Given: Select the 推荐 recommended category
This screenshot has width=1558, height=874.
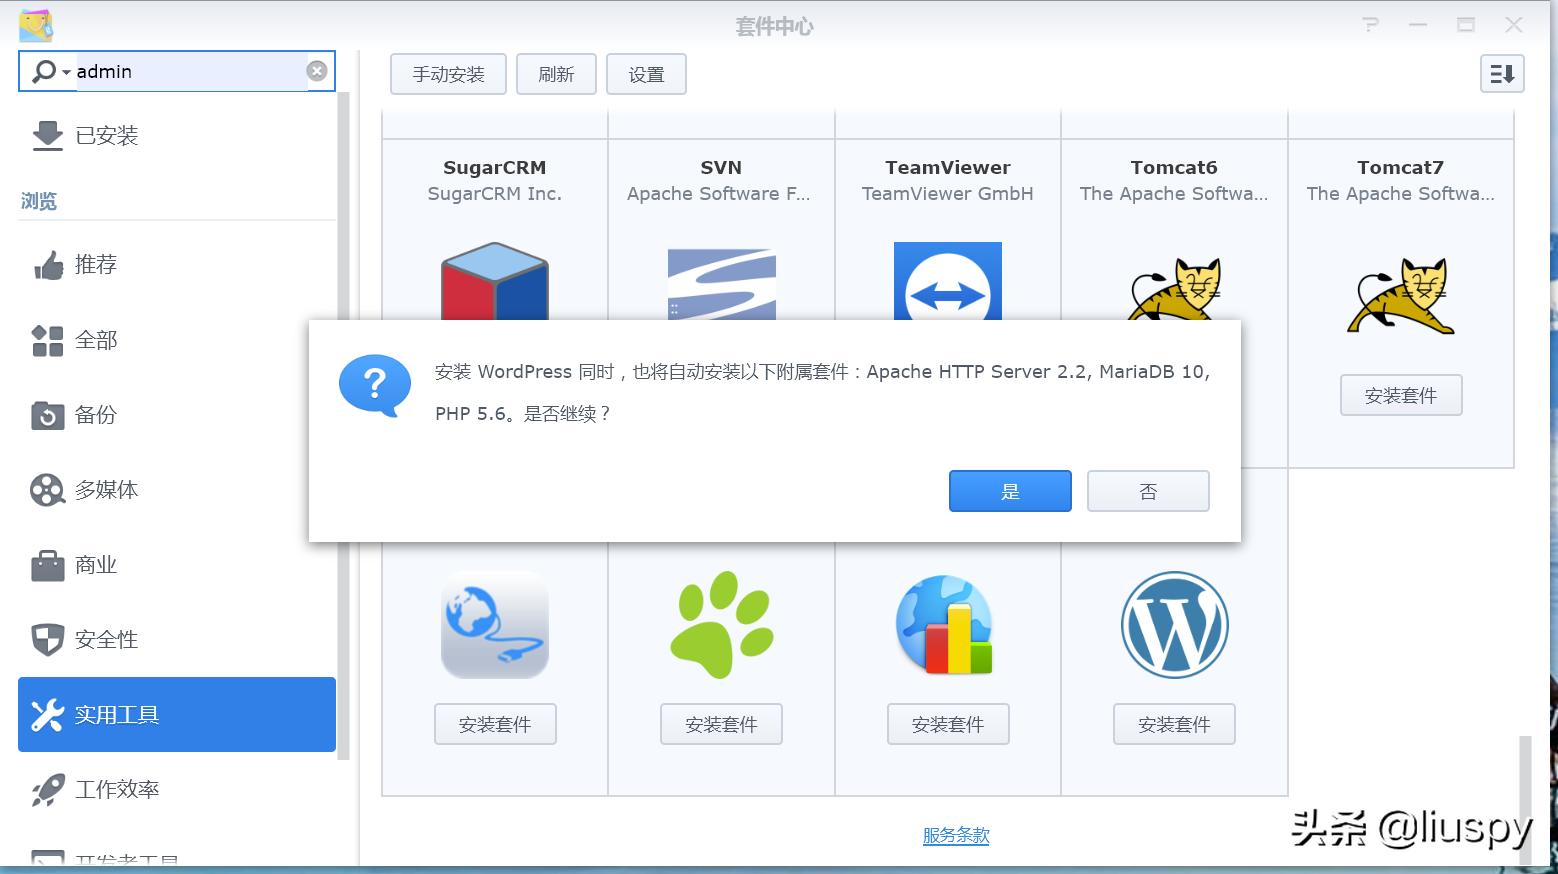Looking at the screenshot, I should 95,265.
